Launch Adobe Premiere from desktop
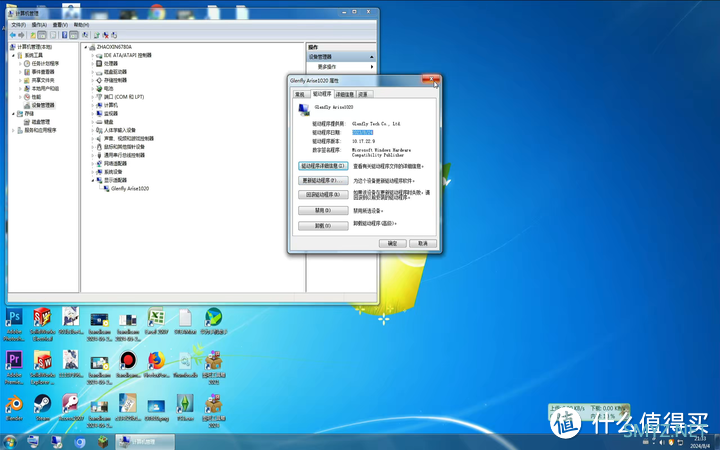Image resolution: width=720 pixels, height=450 pixels. pyautogui.click(x=14, y=361)
